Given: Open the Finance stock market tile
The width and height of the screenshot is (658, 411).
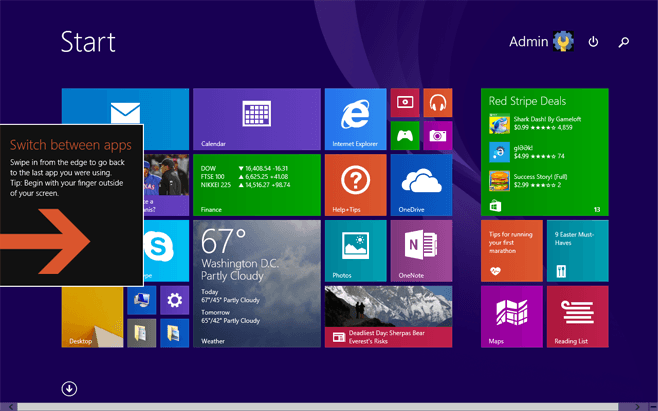Looking at the screenshot, I should (x=256, y=184).
